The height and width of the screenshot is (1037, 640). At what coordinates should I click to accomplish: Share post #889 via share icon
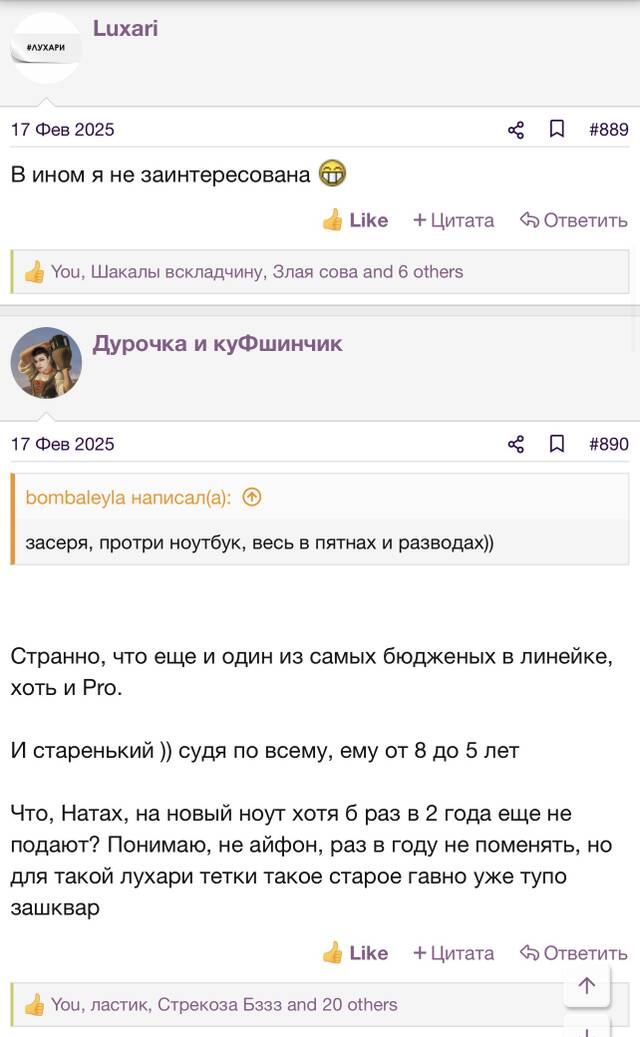click(516, 130)
